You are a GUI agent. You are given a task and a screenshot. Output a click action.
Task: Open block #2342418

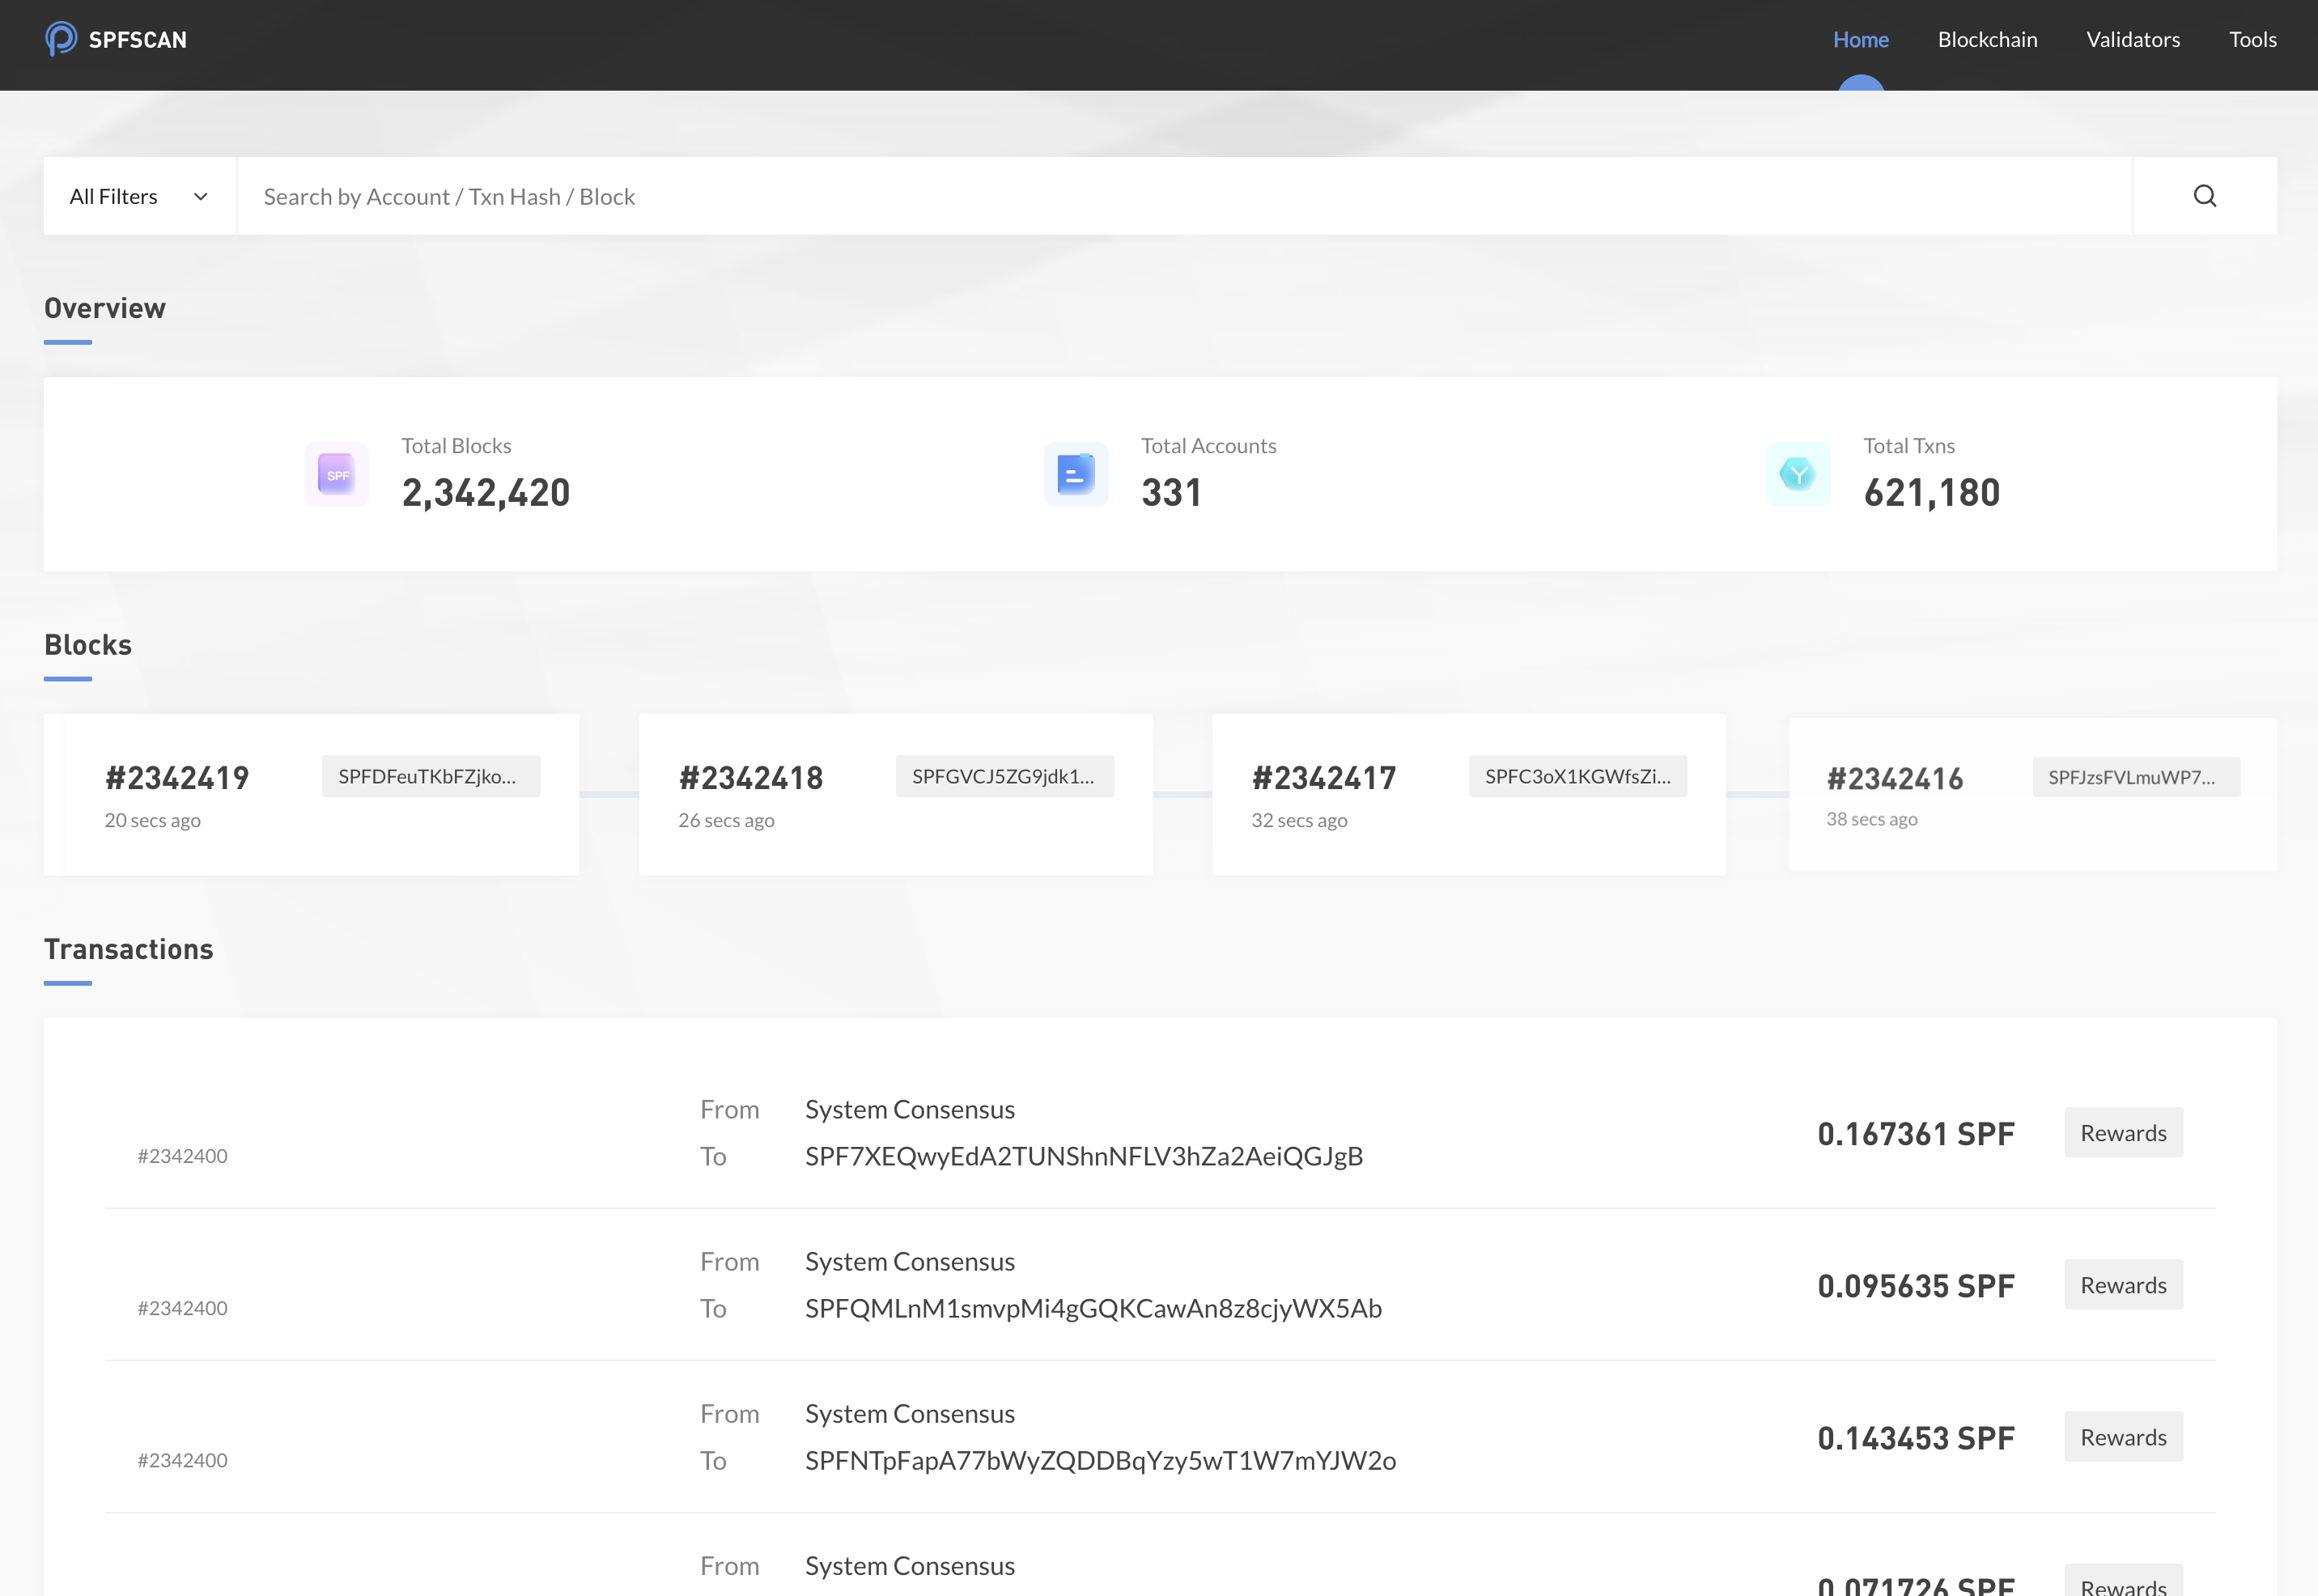click(751, 778)
